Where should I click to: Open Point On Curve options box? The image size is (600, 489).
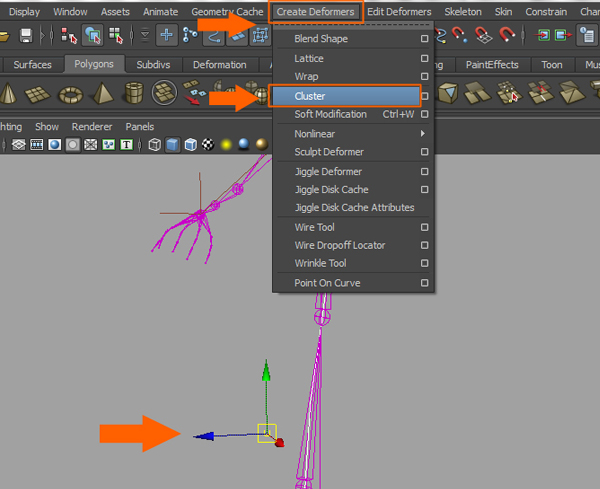424,283
